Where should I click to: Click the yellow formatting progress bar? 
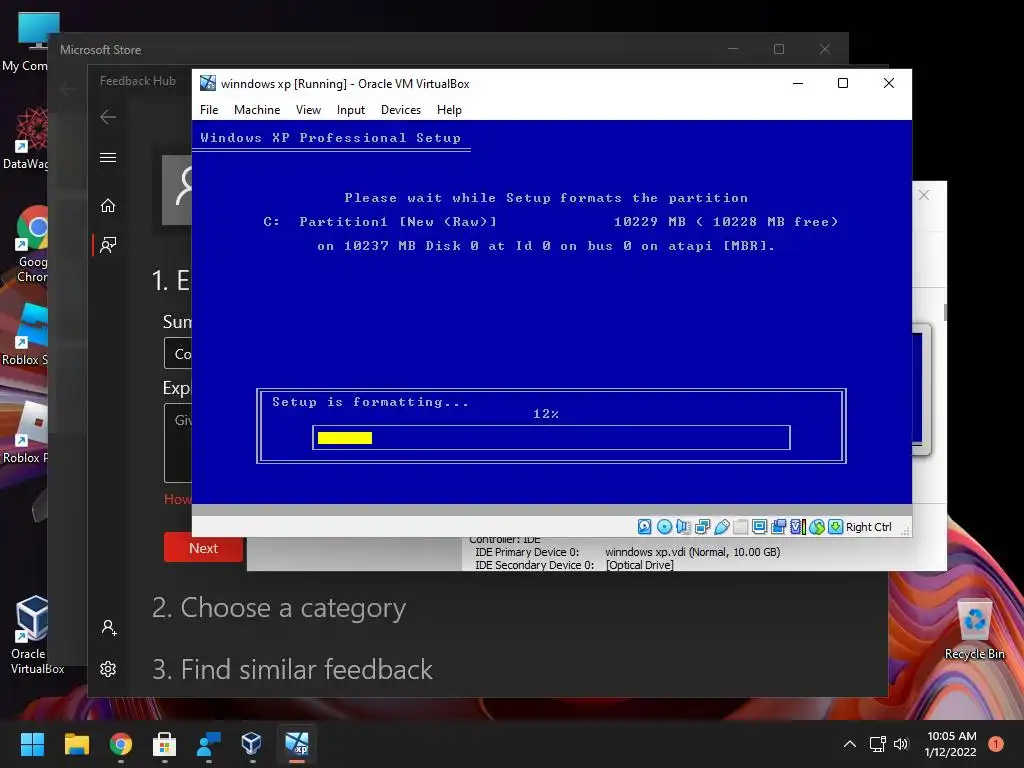pos(345,438)
